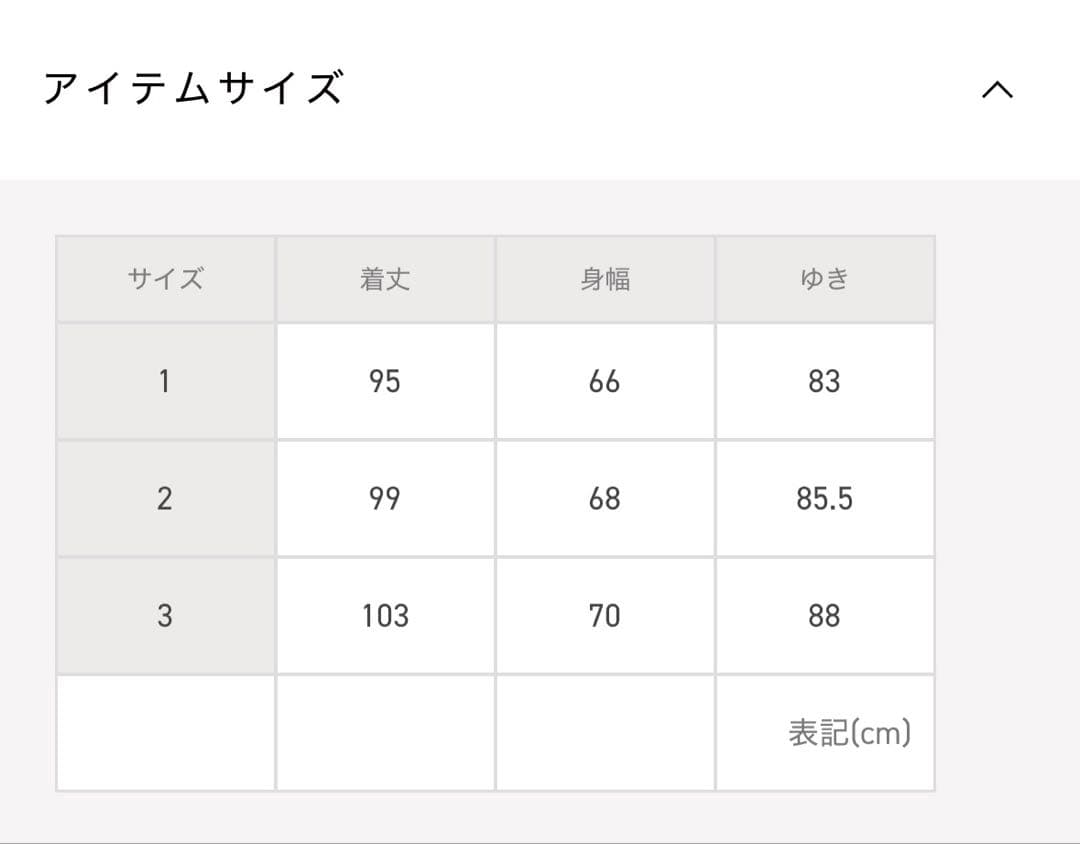Click the 95 length cell
This screenshot has width=1080, height=844.
[385, 381]
